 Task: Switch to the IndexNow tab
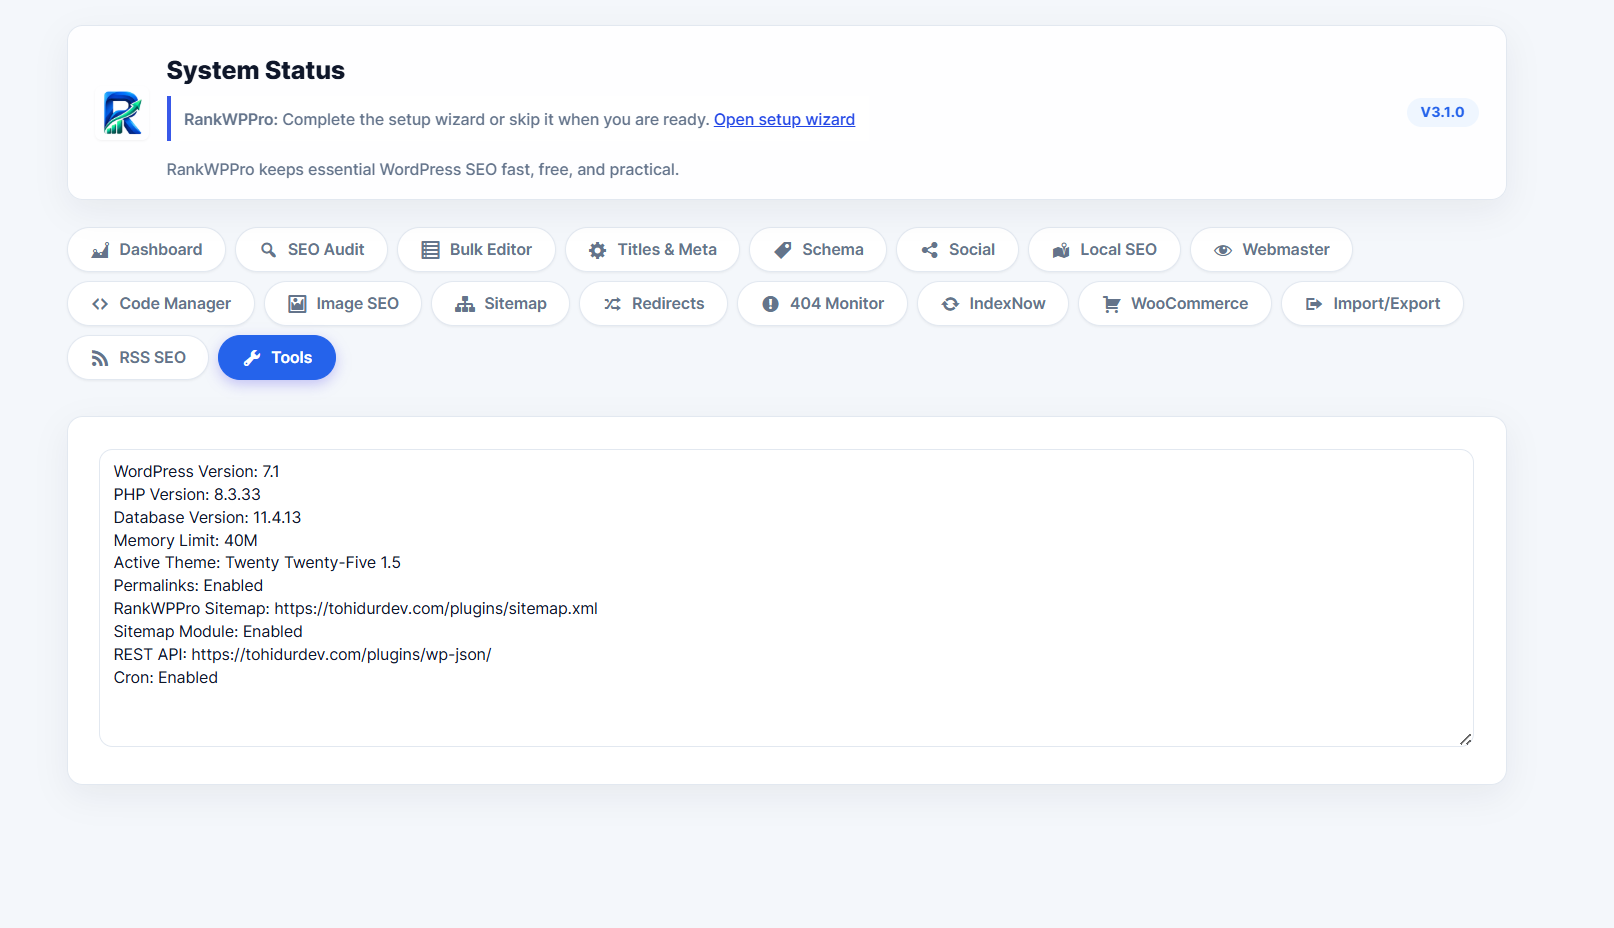coord(992,304)
